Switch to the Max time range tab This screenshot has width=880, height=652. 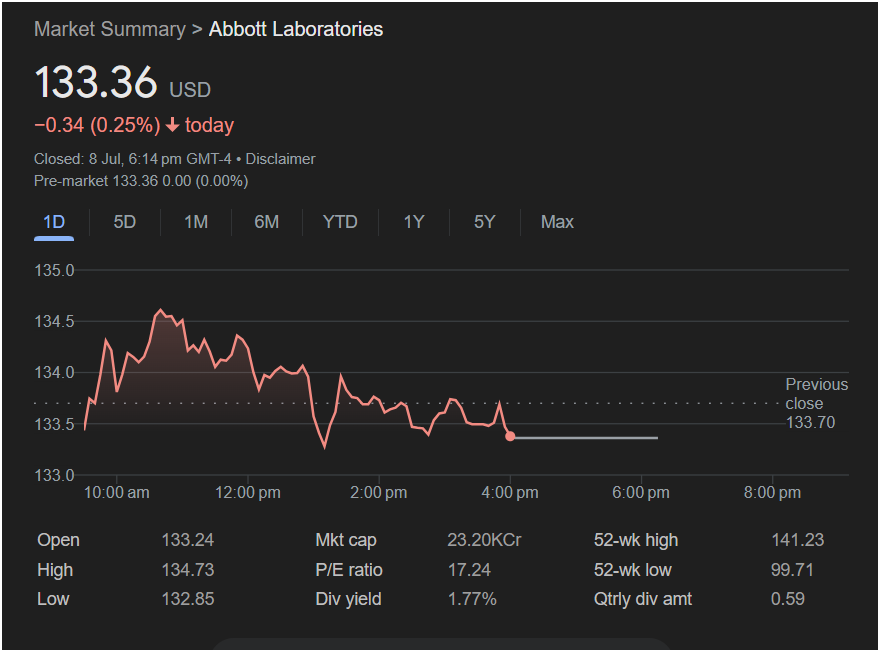557,222
